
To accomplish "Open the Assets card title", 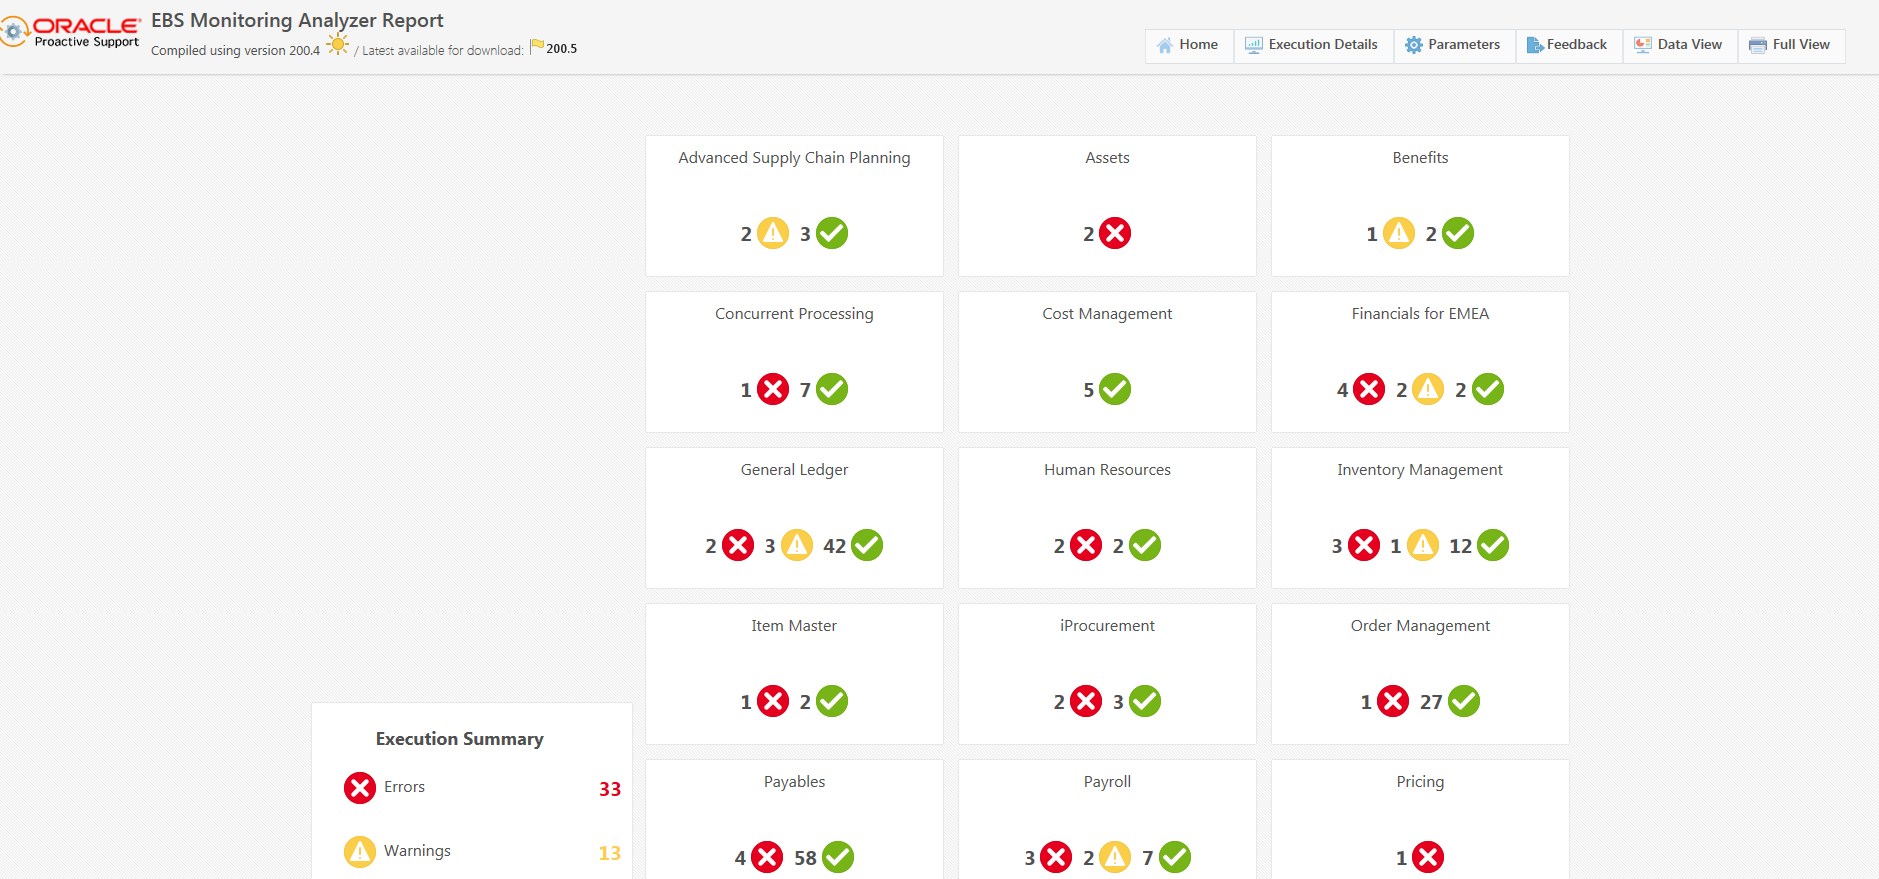I will click(1107, 158).
